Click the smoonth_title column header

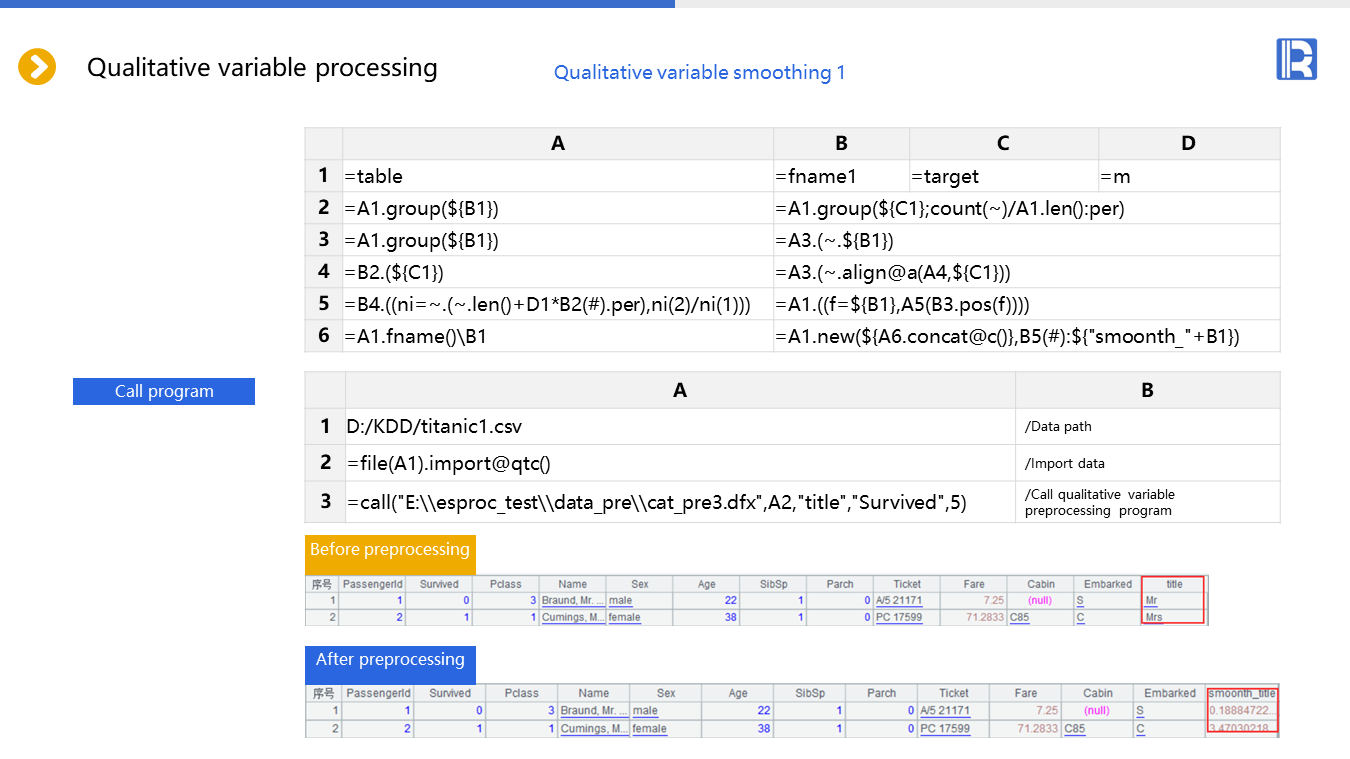[x=1241, y=693]
